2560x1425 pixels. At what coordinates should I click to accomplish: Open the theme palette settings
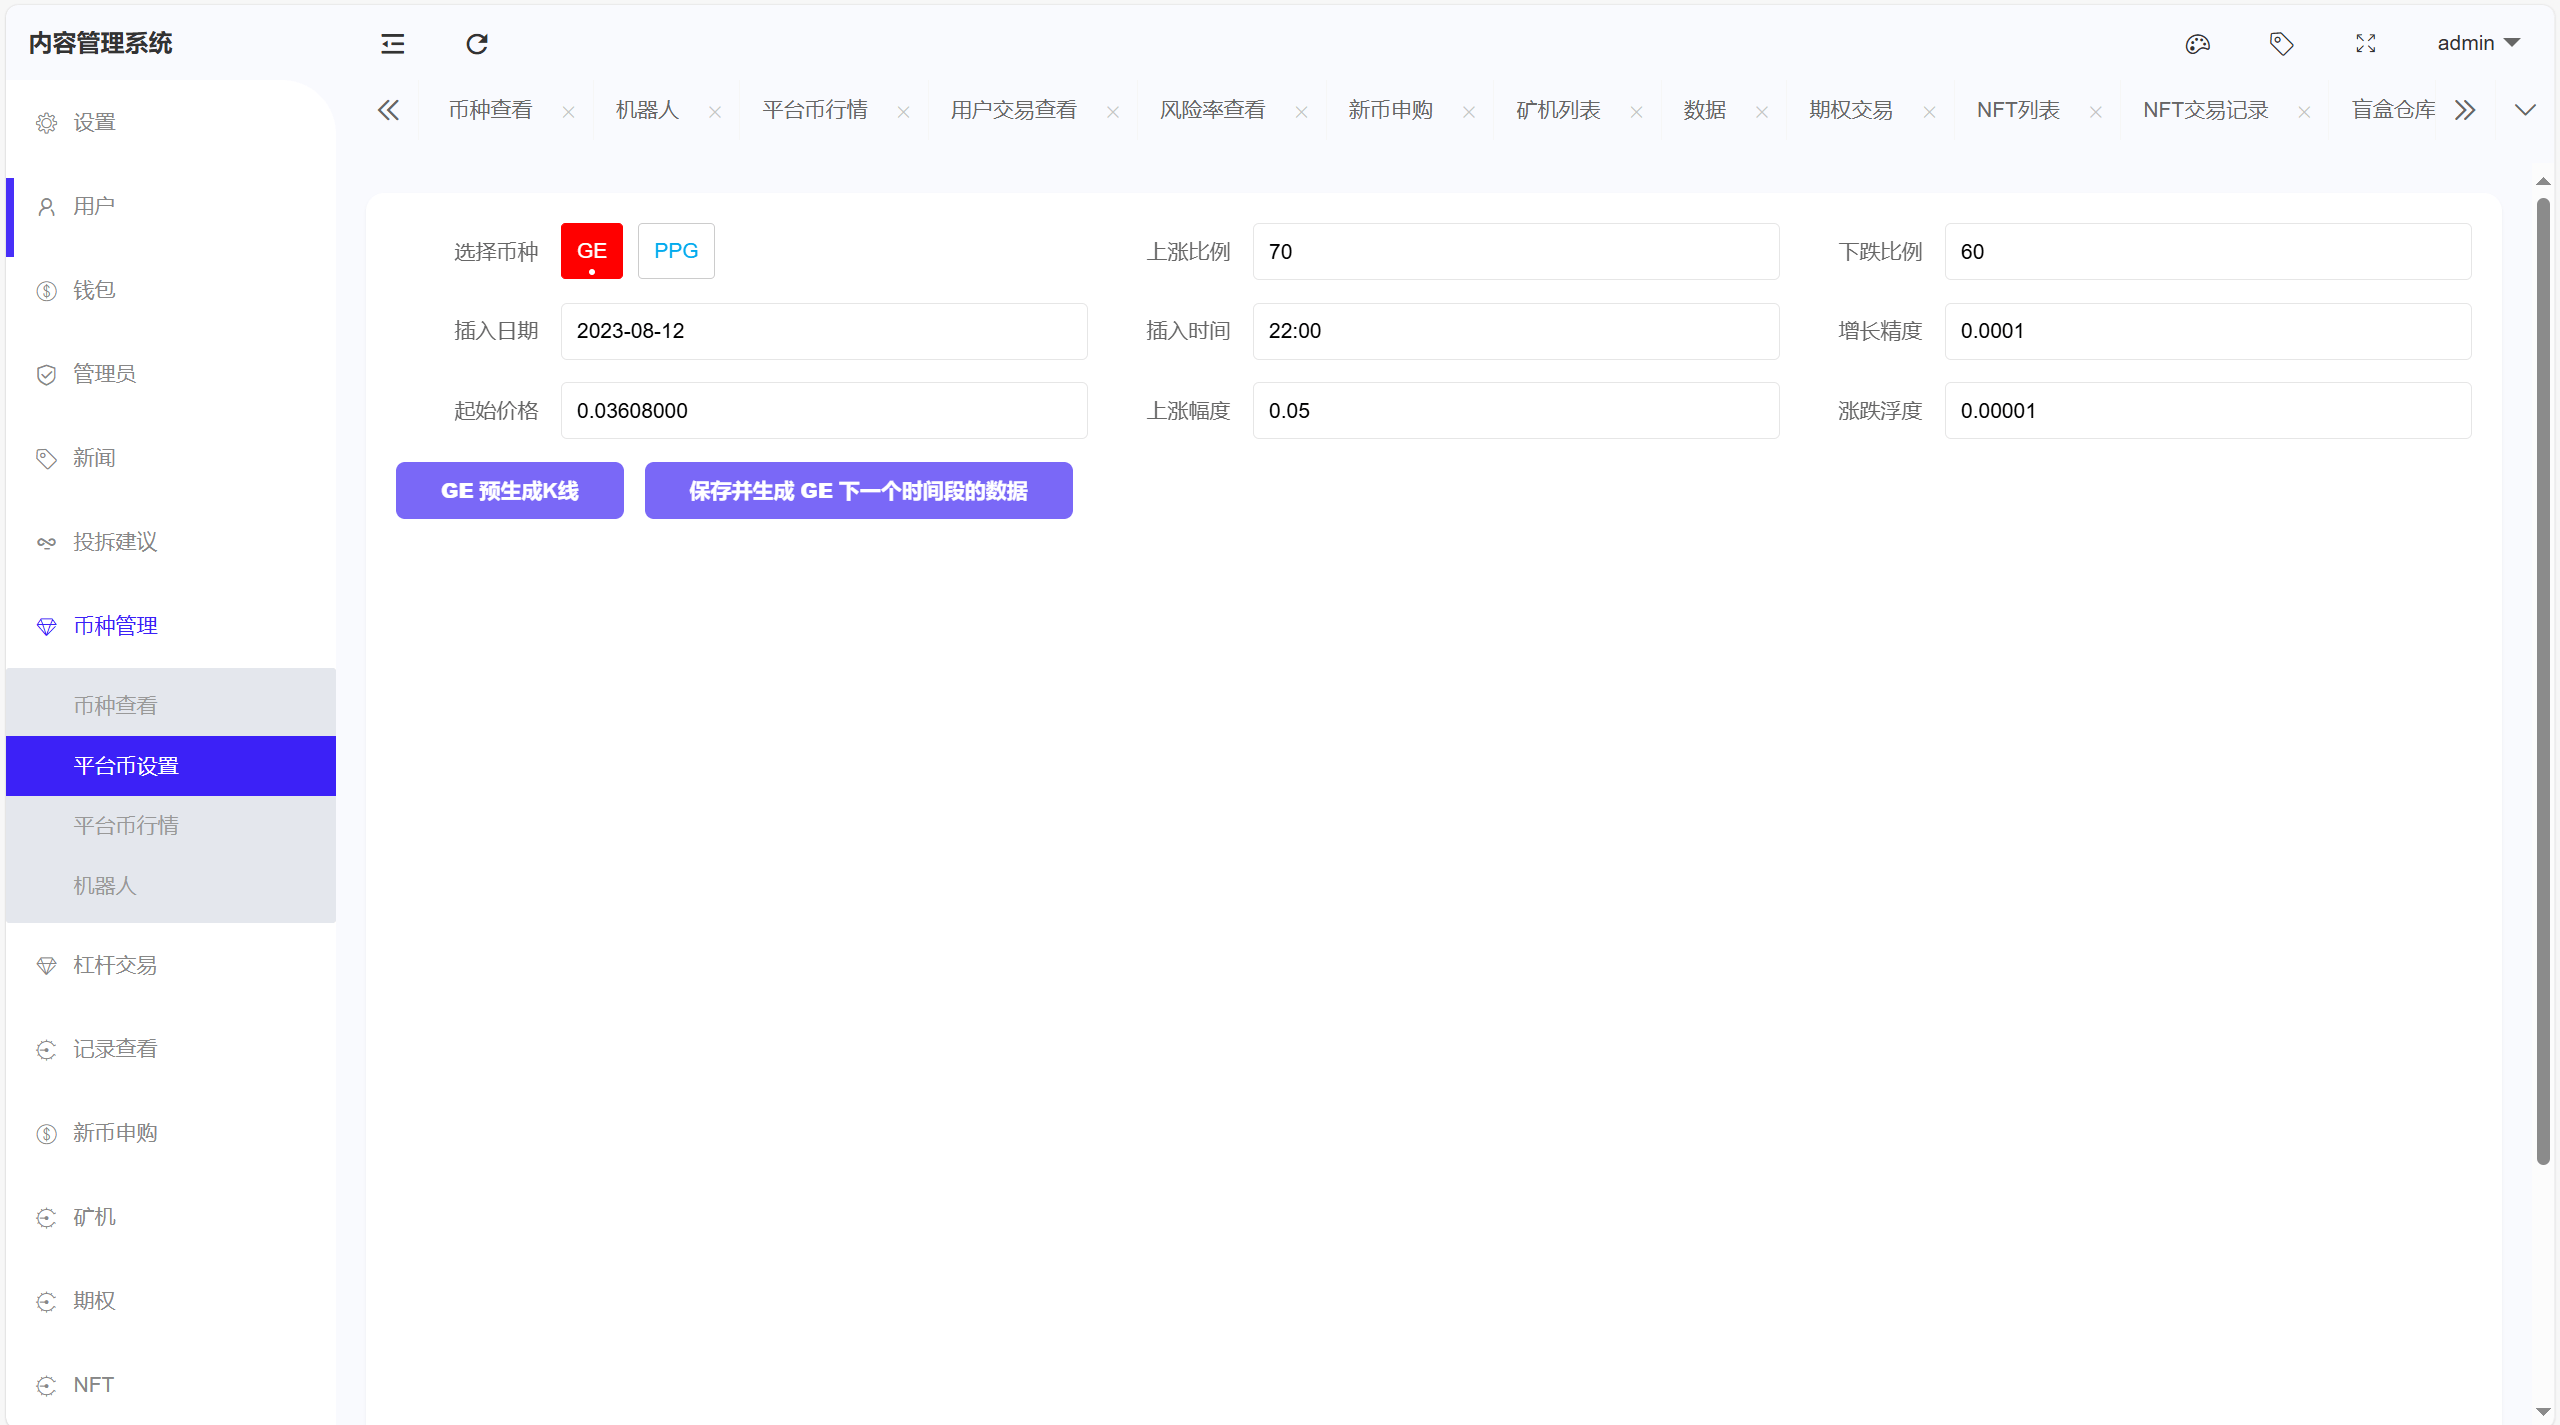[x=2198, y=44]
